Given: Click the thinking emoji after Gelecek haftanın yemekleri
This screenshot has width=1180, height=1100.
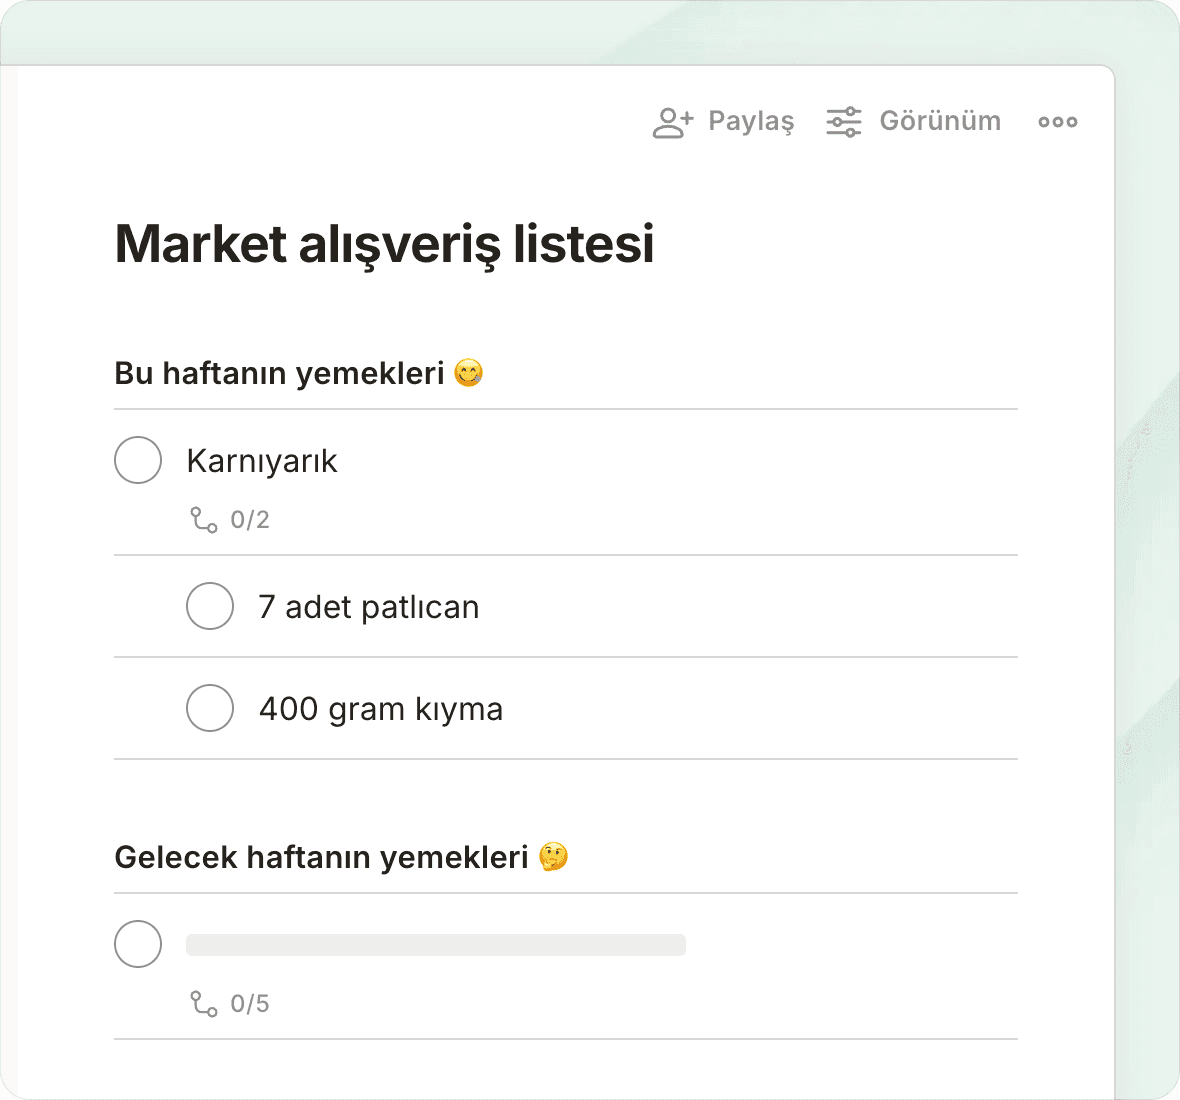Looking at the screenshot, I should click(553, 857).
